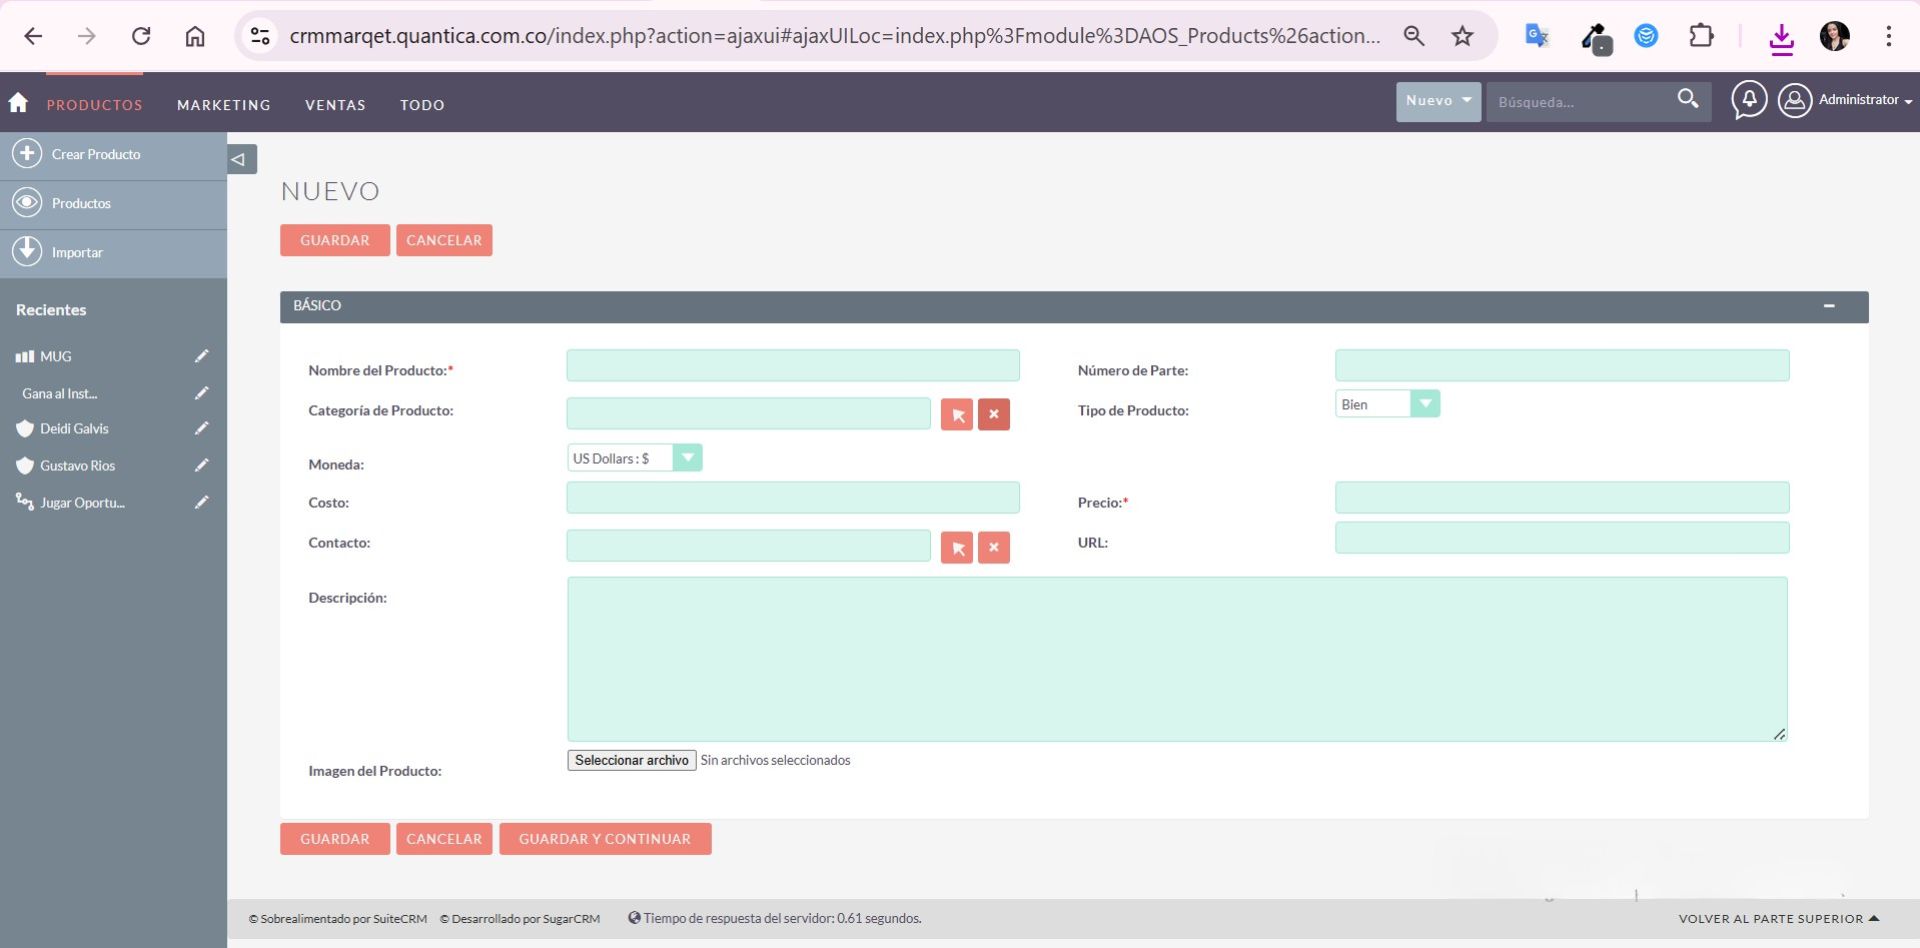
Task: Click the select arrow for Categoría de Producto
Action: pyautogui.click(x=957, y=415)
